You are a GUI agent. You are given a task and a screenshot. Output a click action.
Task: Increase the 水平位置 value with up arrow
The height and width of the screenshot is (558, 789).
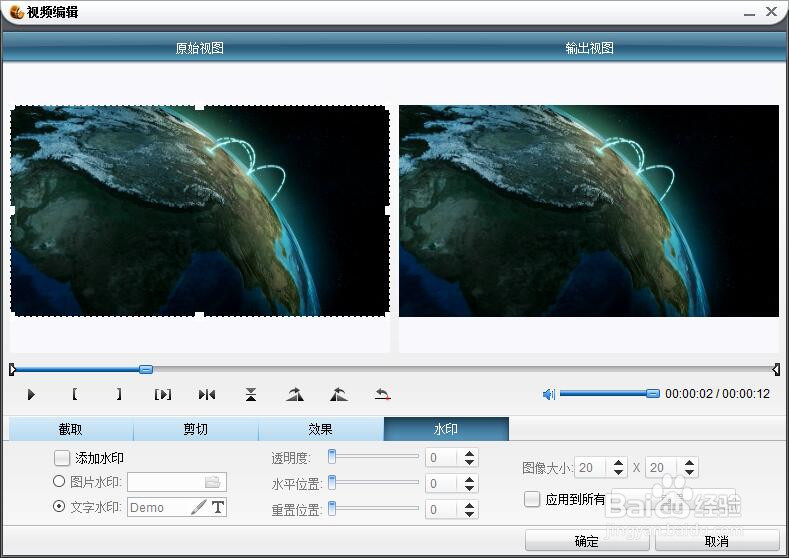tap(469, 480)
